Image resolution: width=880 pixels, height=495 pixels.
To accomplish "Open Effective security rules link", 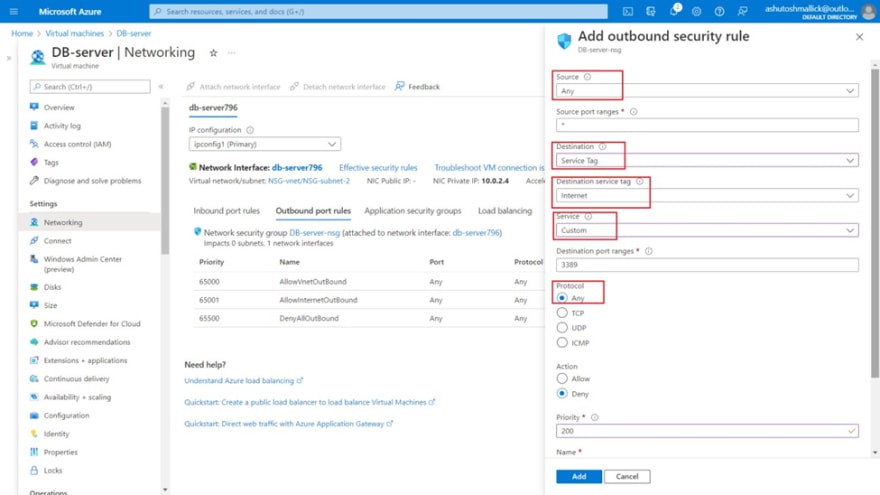I will tap(378, 168).
